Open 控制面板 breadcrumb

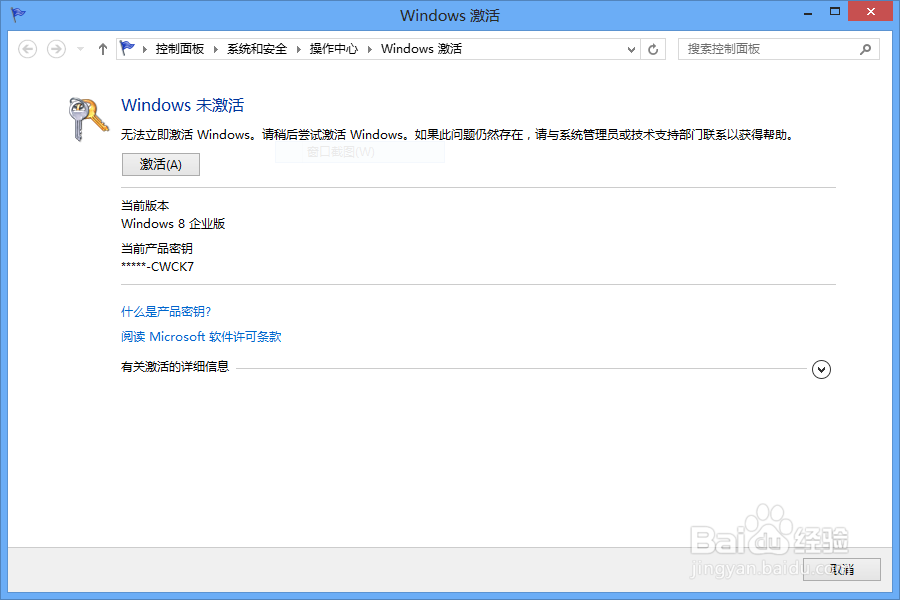[180, 49]
